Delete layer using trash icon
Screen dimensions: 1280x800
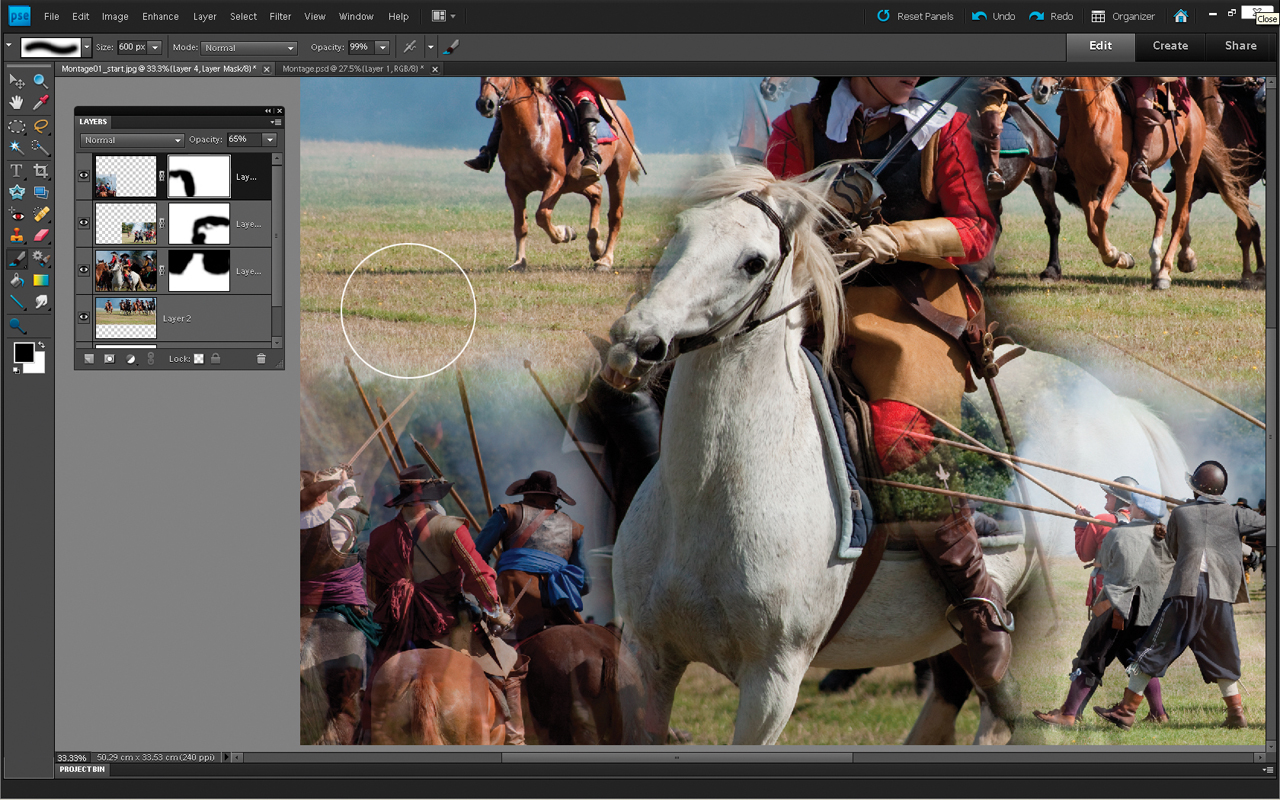[261, 358]
